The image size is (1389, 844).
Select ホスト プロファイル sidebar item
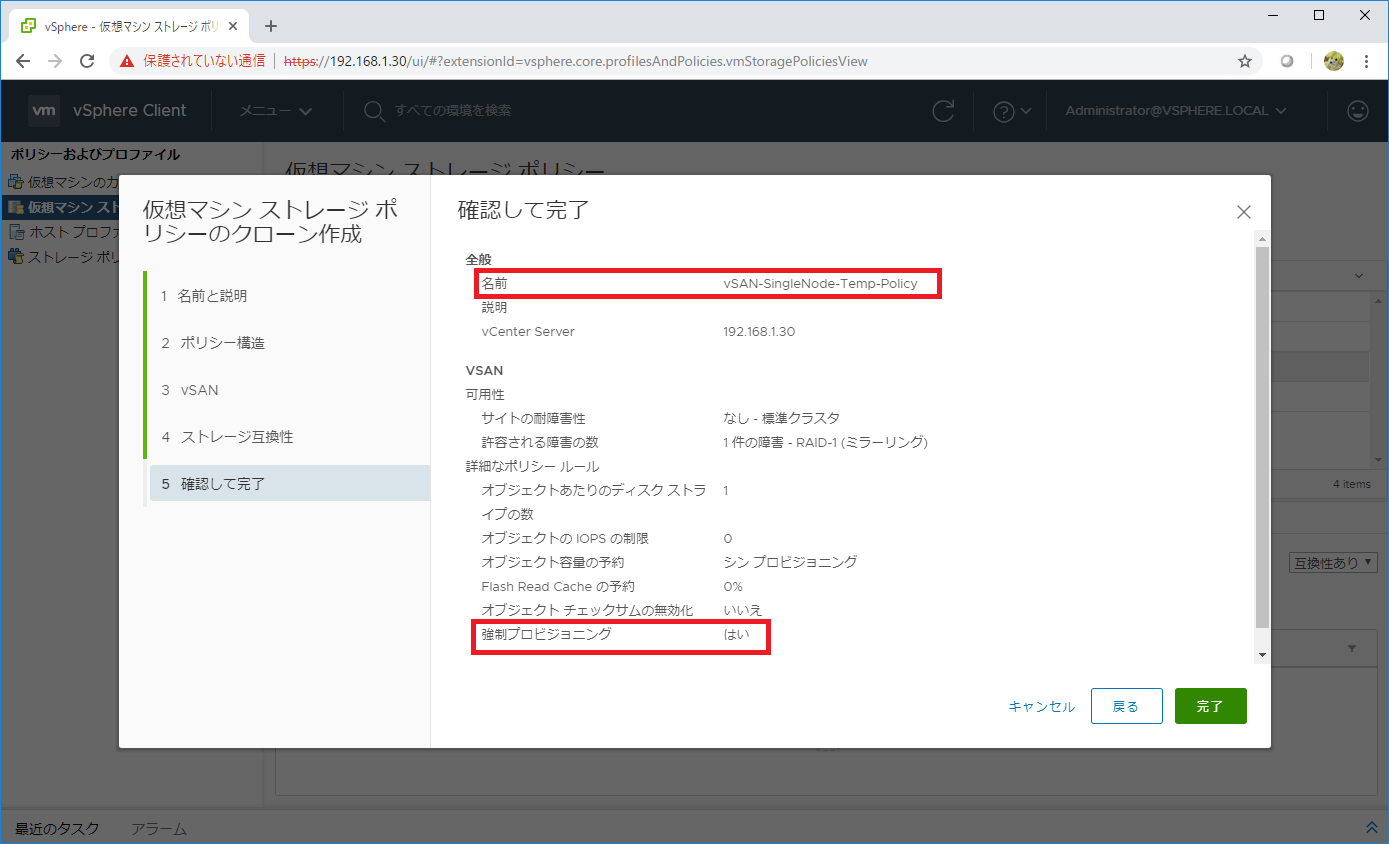pos(64,232)
